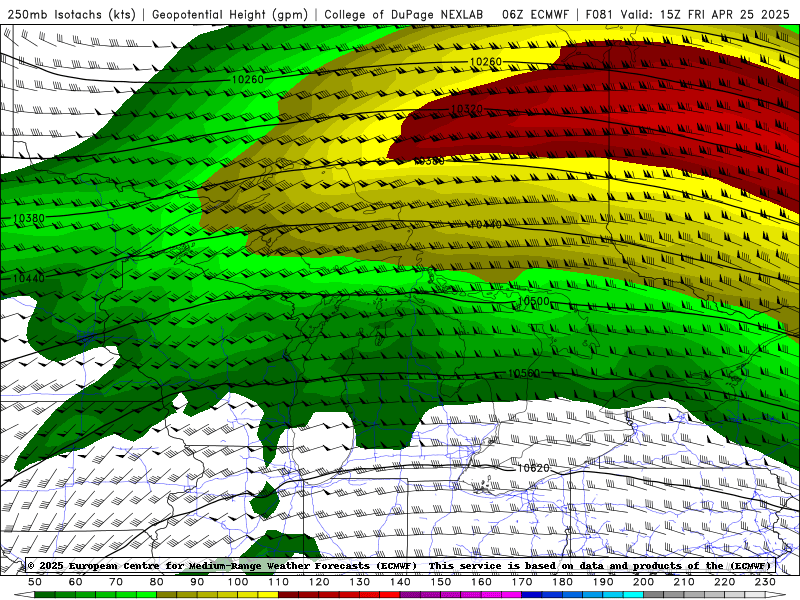Click the 'Geopotential Height (gpm)' header text

click(x=230, y=15)
